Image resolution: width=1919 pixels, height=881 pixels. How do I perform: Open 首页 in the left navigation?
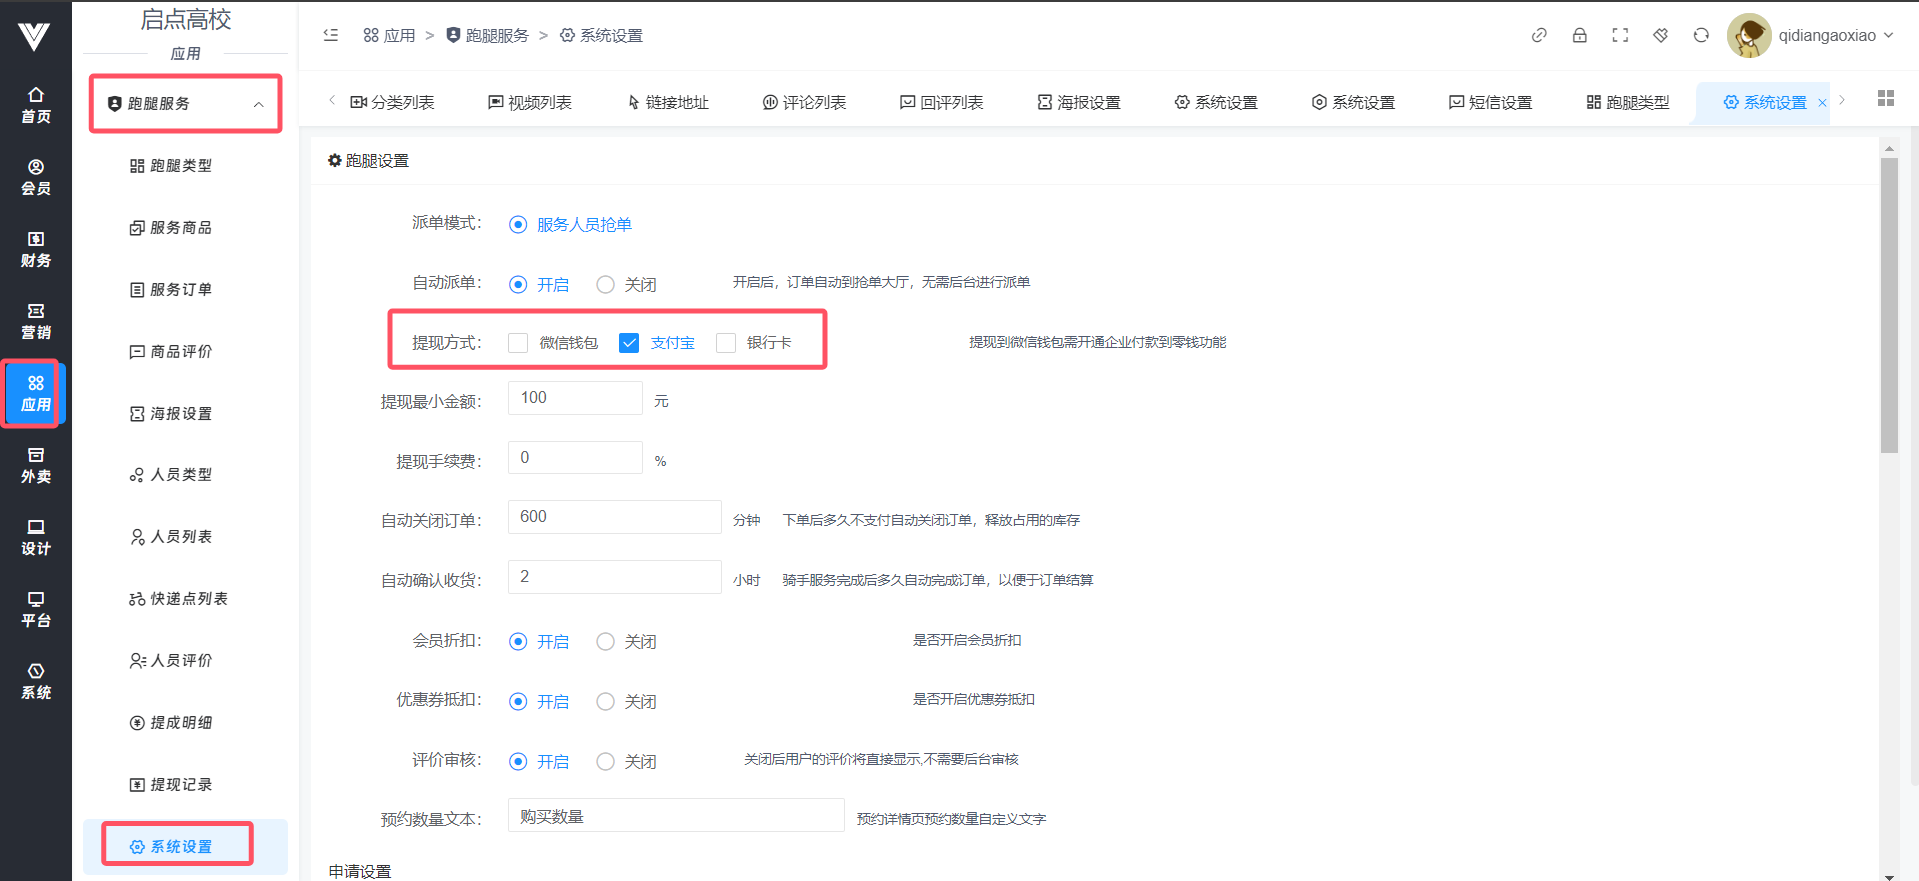[x=36, y=105]
